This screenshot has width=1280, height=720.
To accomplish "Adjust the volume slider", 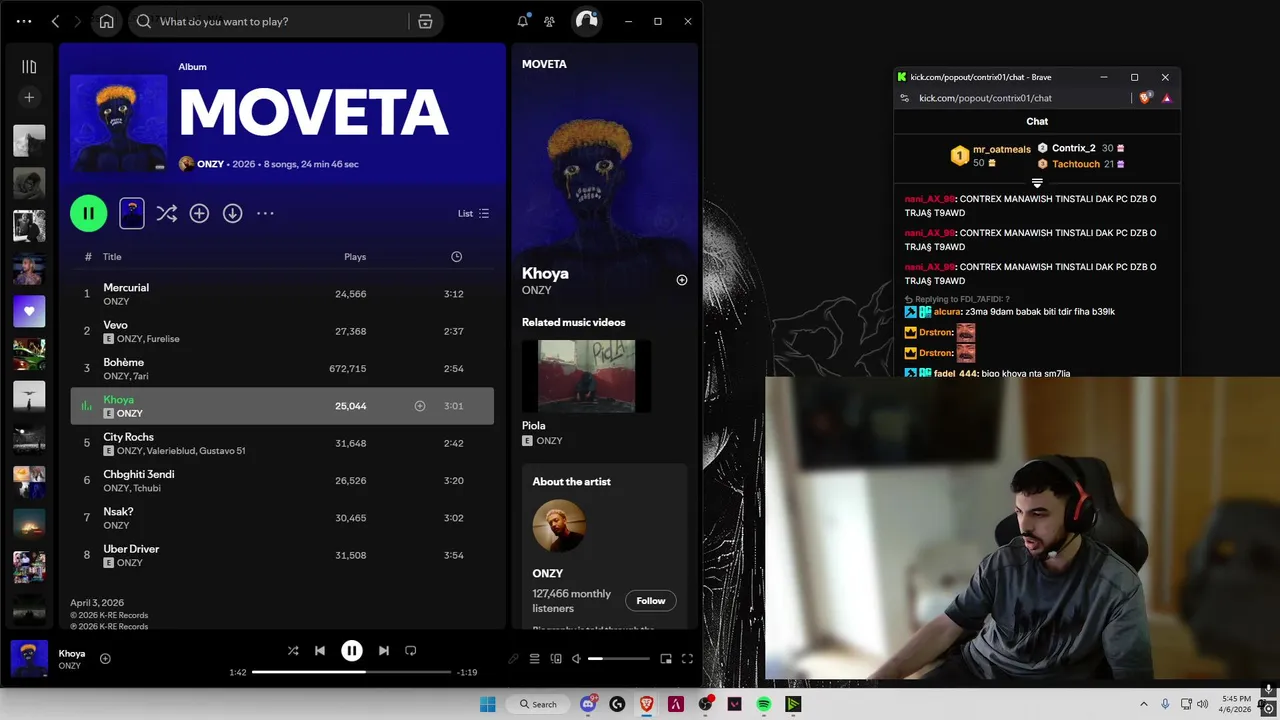I will click(618, 658).
